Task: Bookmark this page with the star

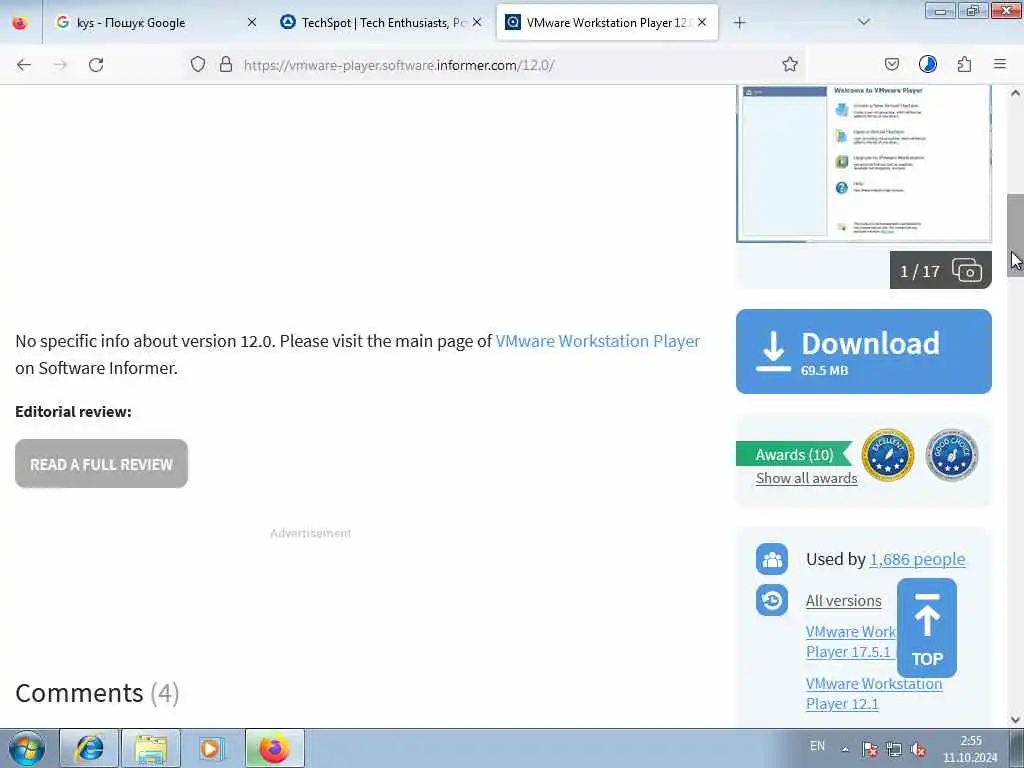Action: pyautogui.click(x=790, y=64)
